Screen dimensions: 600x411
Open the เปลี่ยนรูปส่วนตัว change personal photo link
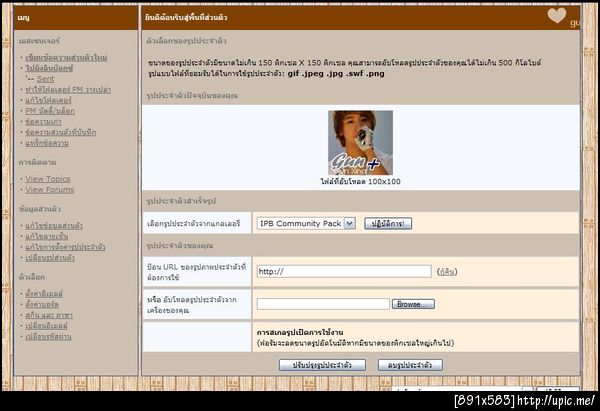tap(50, 258)
